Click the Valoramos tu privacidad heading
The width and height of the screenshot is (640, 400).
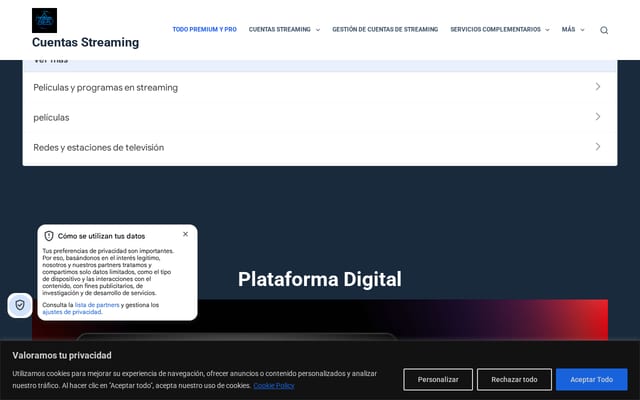[62, 356]
